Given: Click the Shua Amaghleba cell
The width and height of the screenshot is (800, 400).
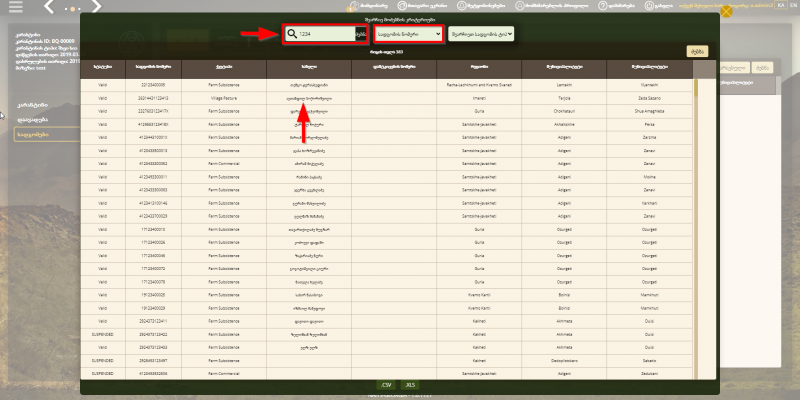Looking at the screenshot, I should click(x=649, y=111).
